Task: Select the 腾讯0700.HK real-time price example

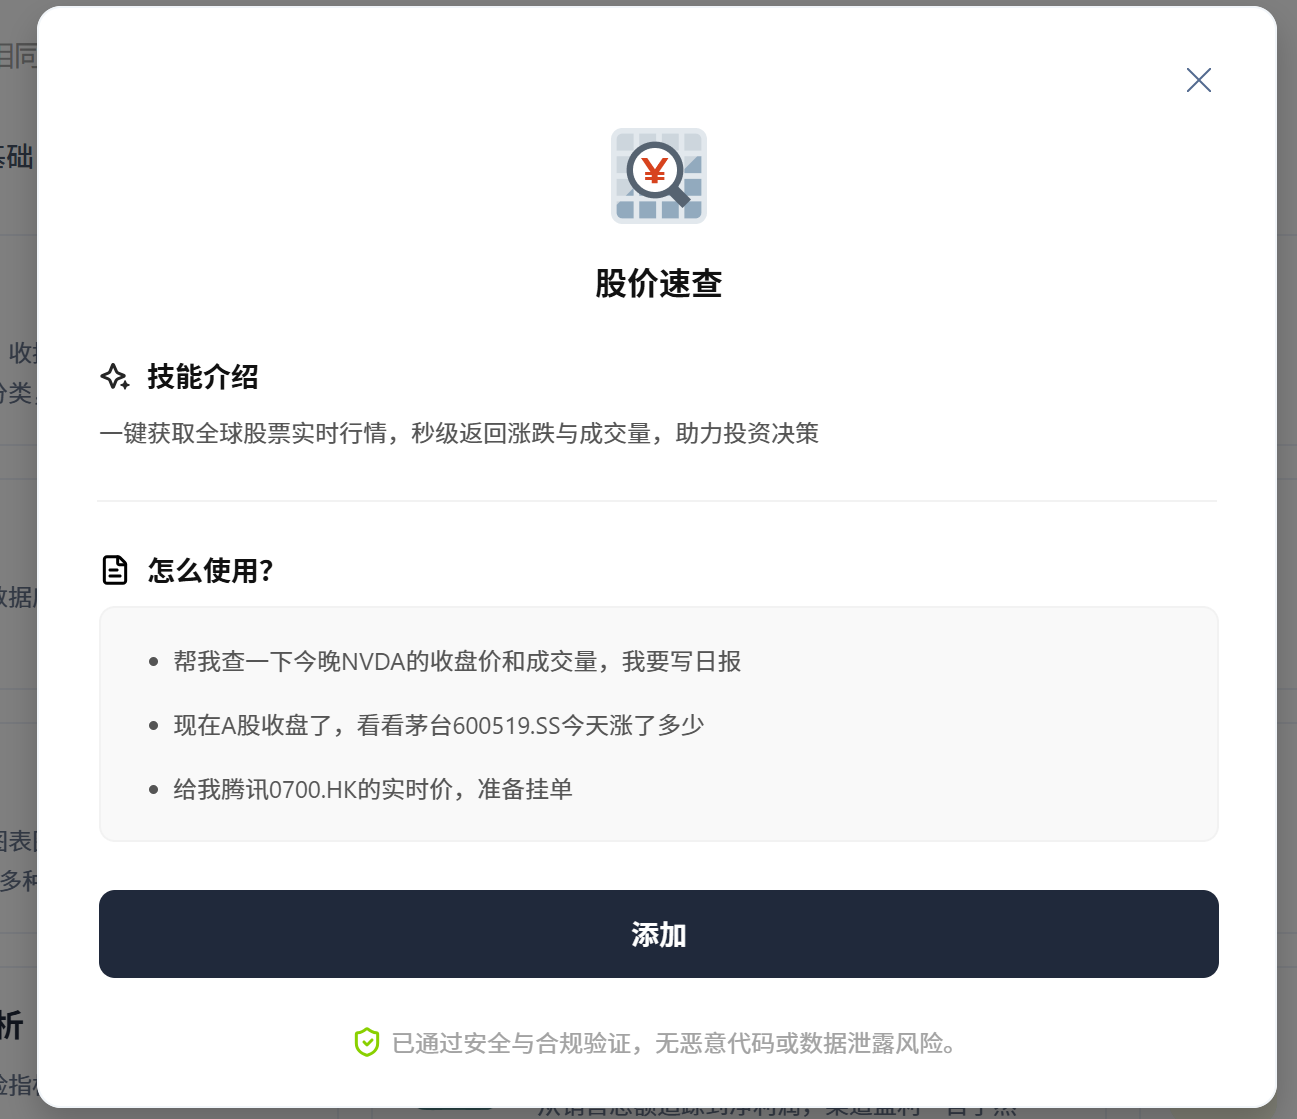Action: point(373,789)
